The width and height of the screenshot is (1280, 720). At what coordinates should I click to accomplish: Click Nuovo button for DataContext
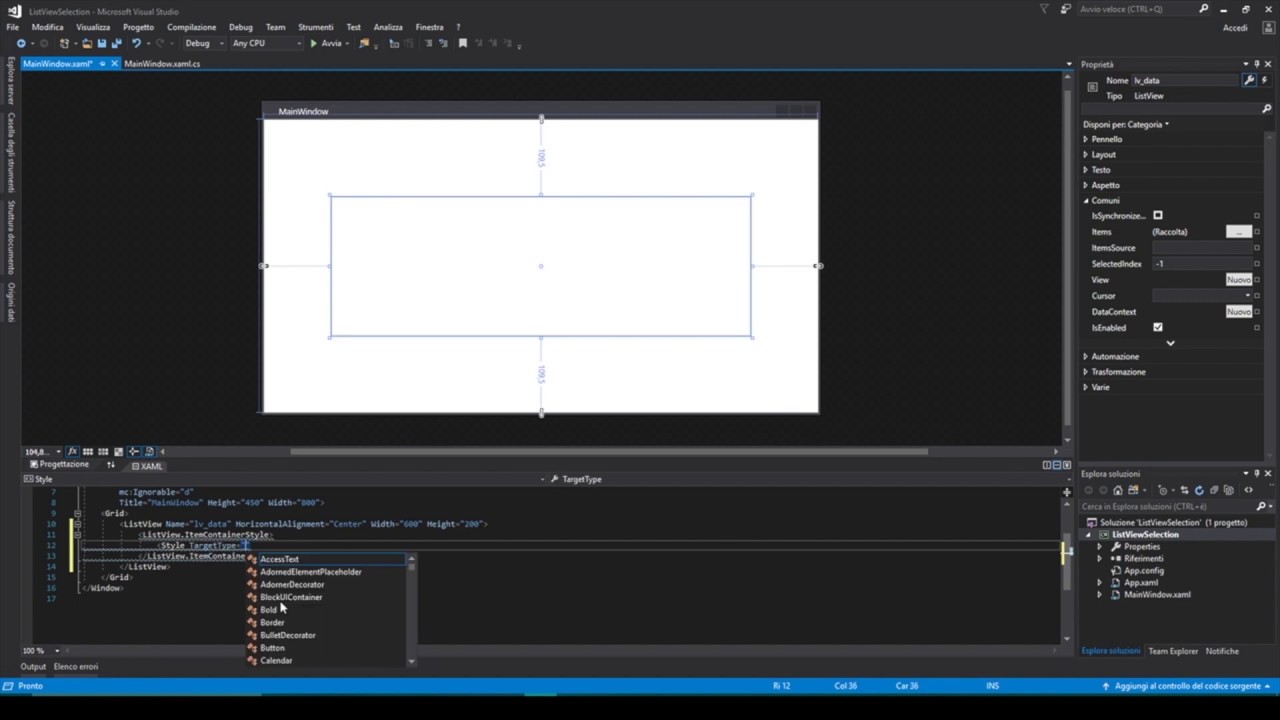[1238, 312]
